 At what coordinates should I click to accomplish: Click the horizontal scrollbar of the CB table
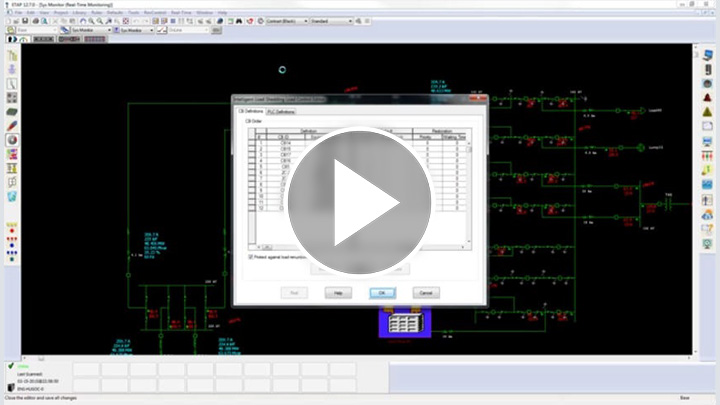tap(360, 247)
